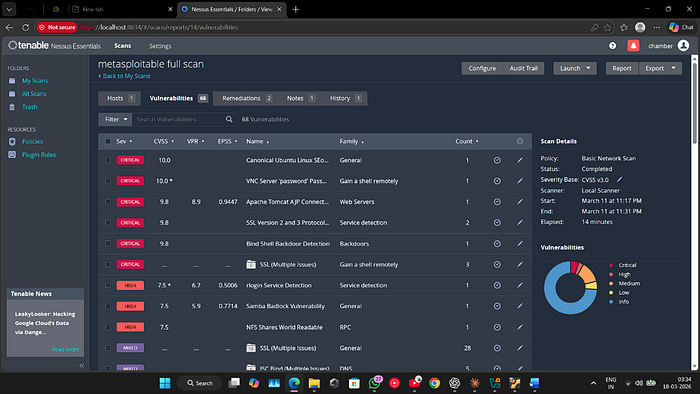Check the Canonical Ubuntu Linux row checkbox
The width and height of the screenshot is (700, 394).
[108, 160]
